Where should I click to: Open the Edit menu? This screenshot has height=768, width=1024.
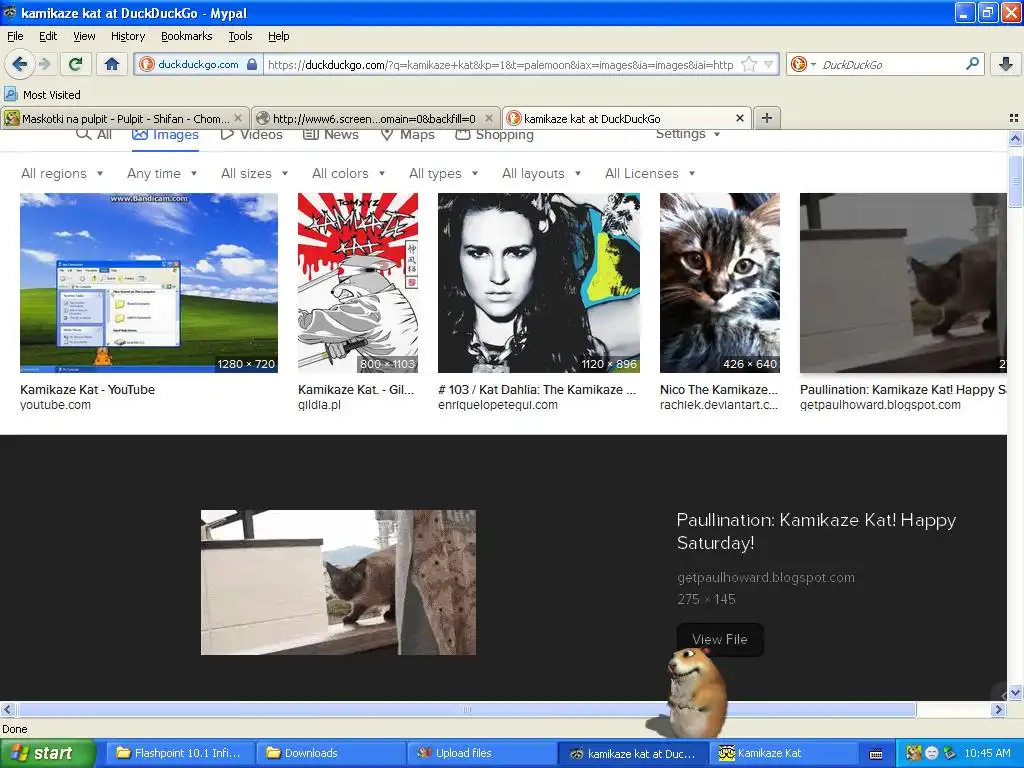click(x=48, y=36)
